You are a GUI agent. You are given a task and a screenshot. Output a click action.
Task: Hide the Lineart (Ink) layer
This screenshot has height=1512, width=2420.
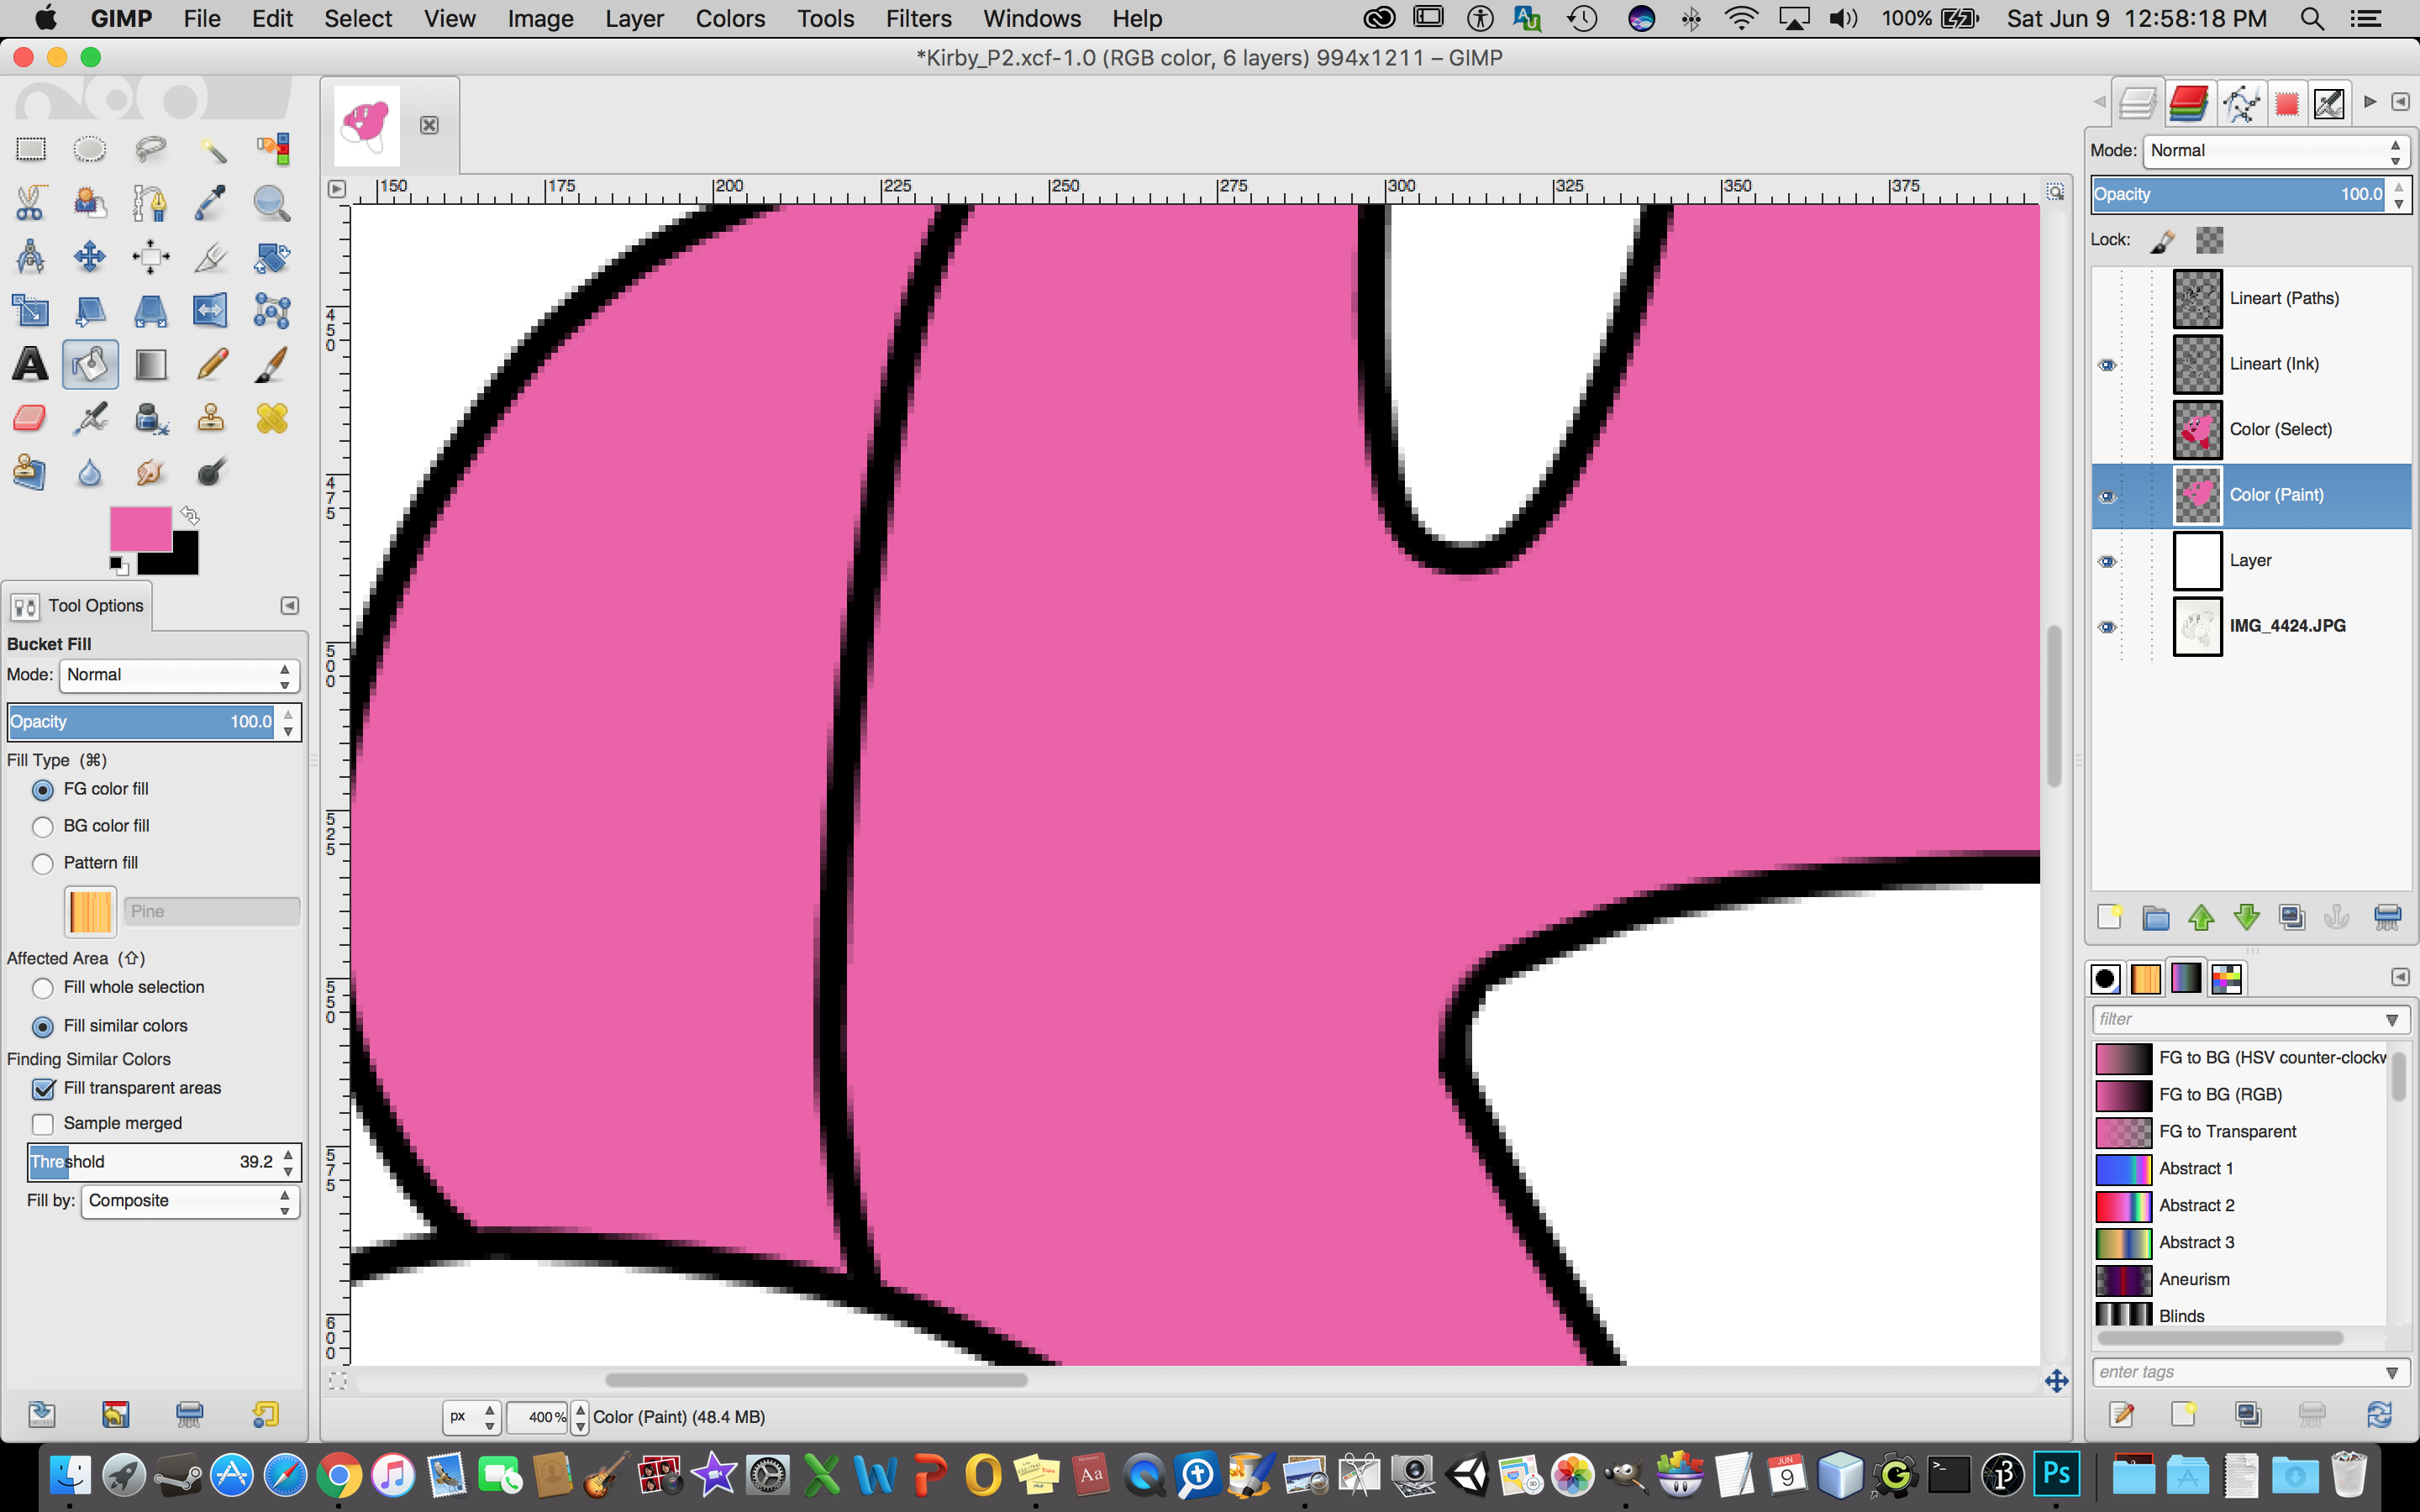2107,365
